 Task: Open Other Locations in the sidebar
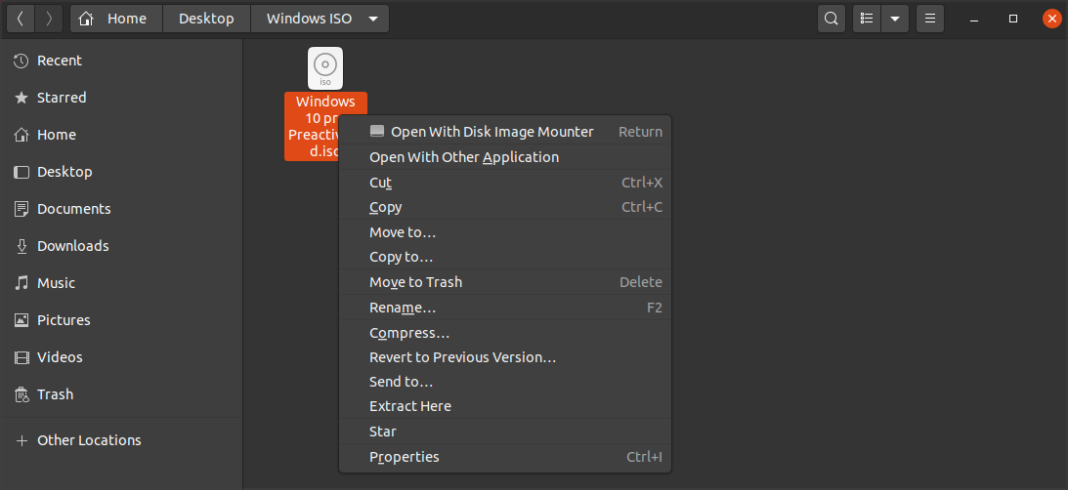[x=89, y=440]
